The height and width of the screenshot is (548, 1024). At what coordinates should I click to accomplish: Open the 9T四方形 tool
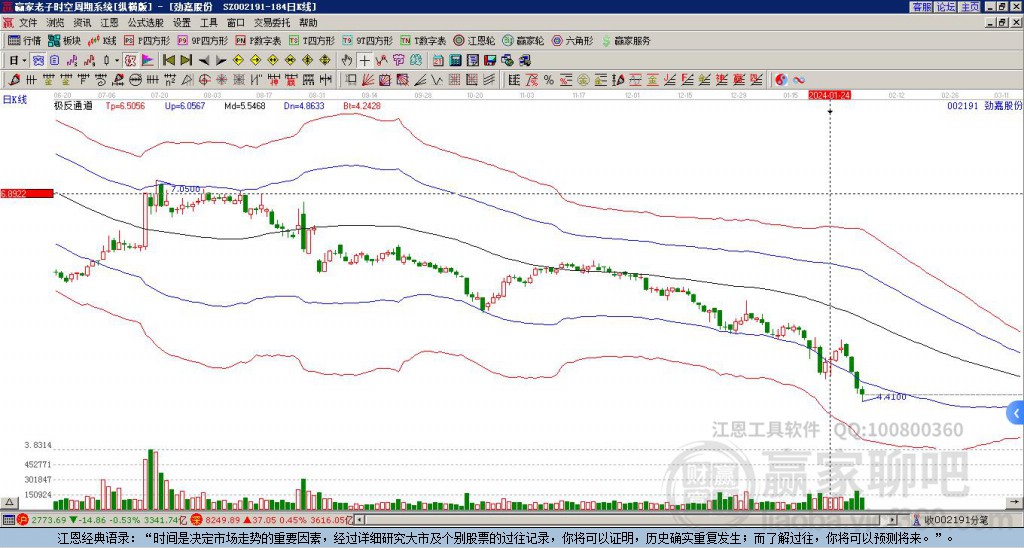(x=367, y=40)
